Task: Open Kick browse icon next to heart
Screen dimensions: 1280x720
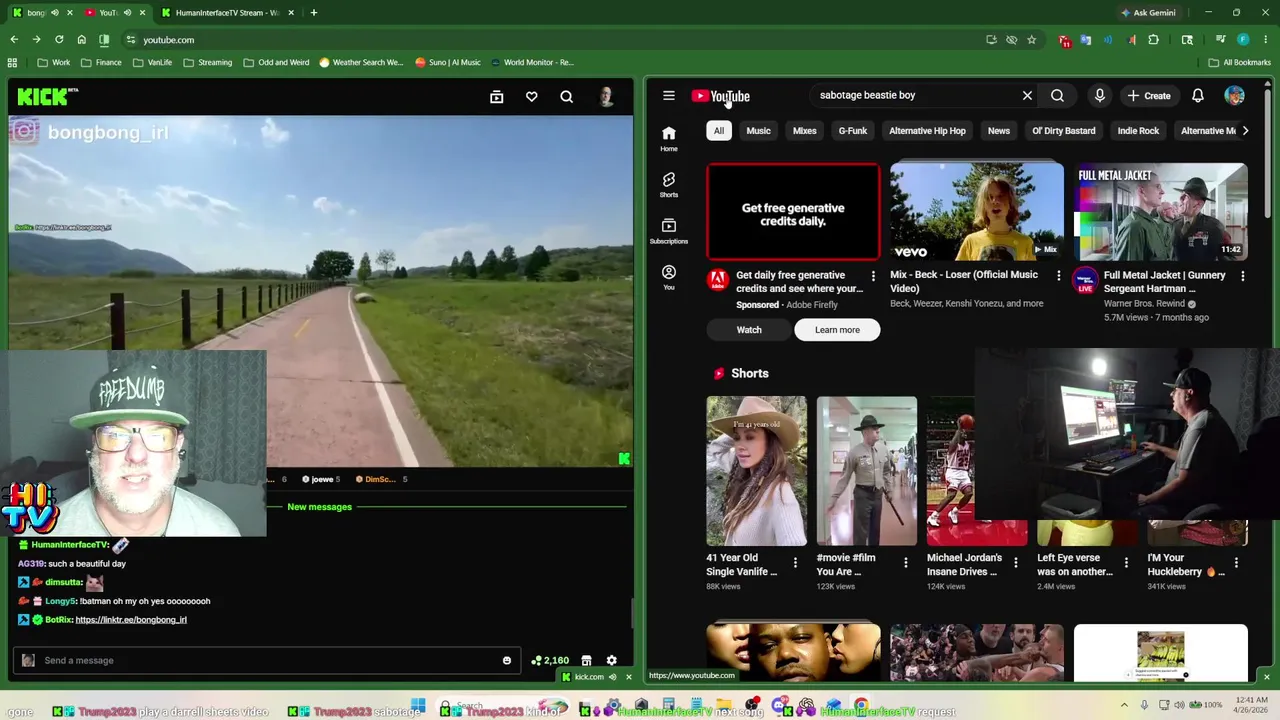Action: coord(497,97)
